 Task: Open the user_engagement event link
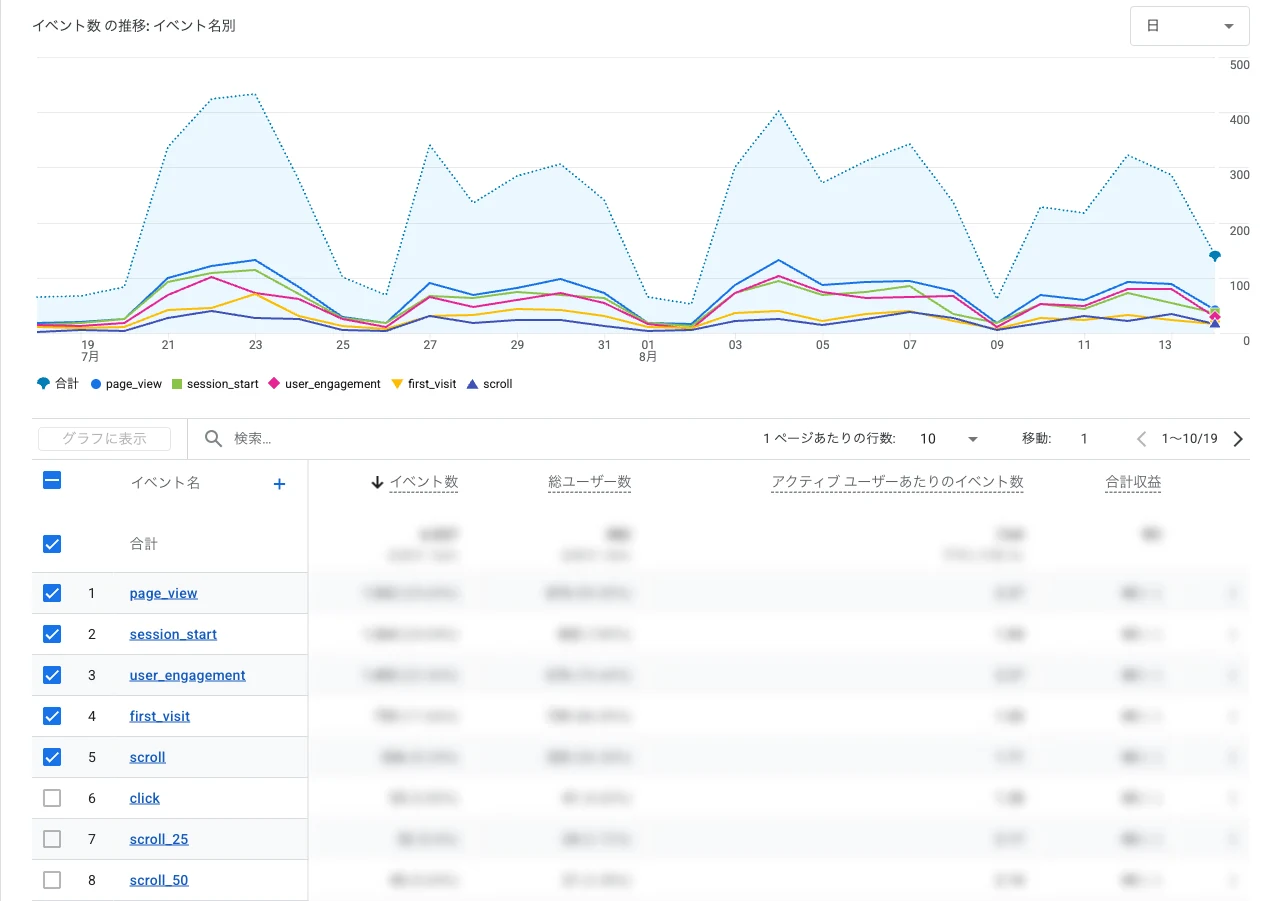[x=187, y=675]
